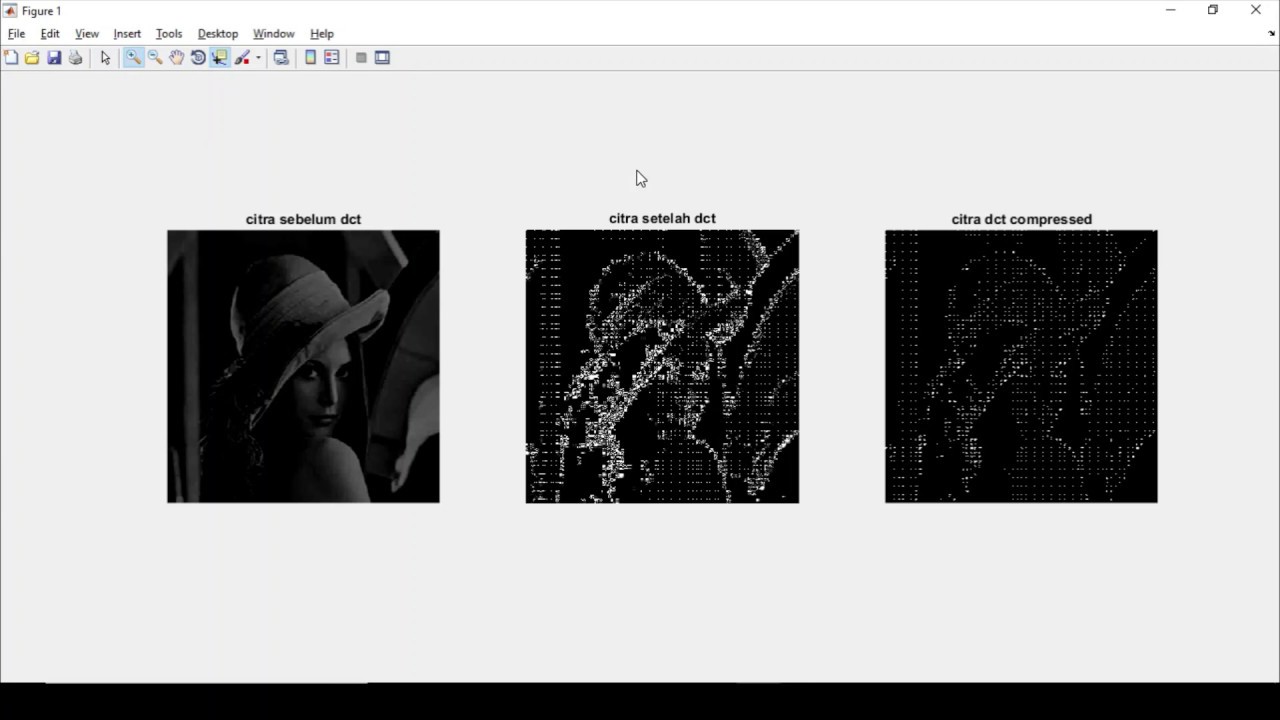The width and height of the screenshot is (1280, 720).
Task: Insert a Legend using the toolbar icon
Action: point(332,58)
